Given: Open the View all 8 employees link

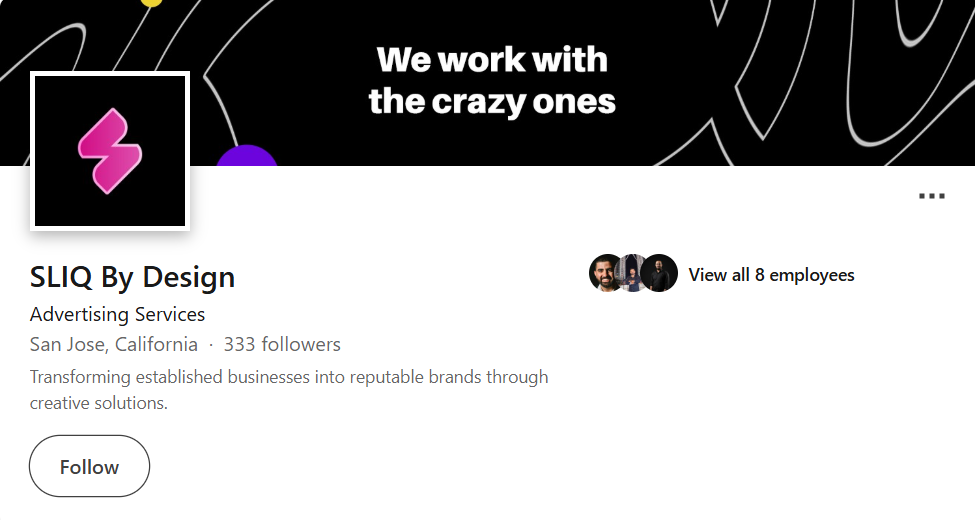Looking at the screenshot, I should [x=771, y=275].
